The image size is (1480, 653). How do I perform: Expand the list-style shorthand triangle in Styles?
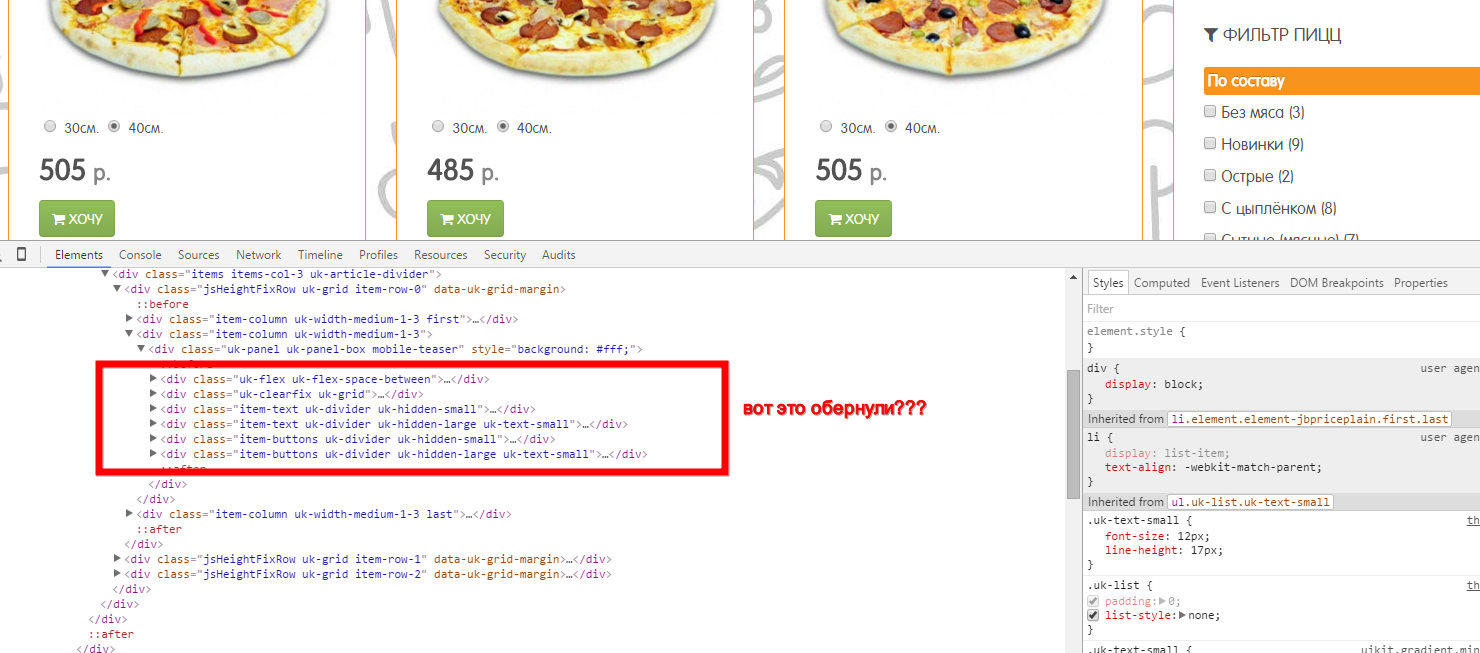pos(1183,616)
